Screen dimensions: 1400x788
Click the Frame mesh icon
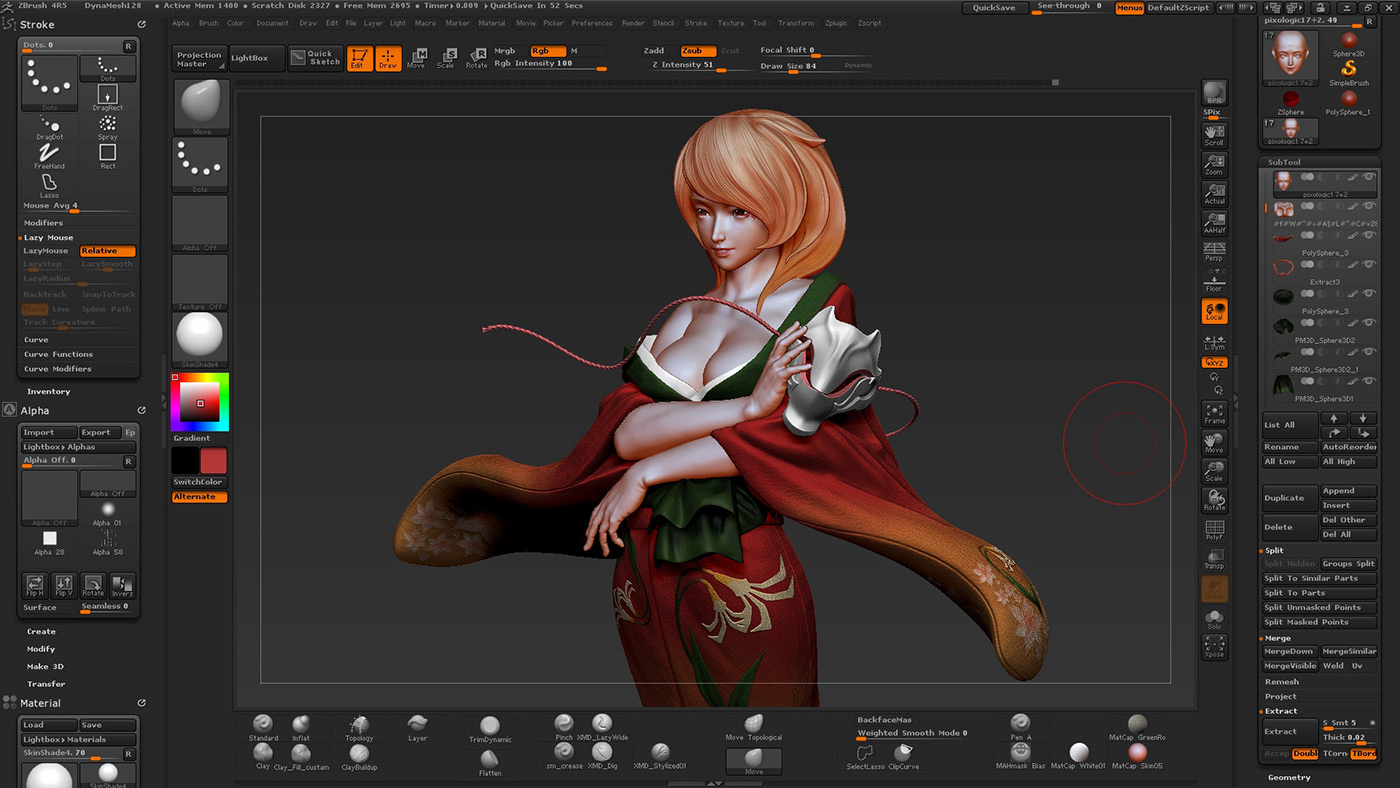(1214, 414)
